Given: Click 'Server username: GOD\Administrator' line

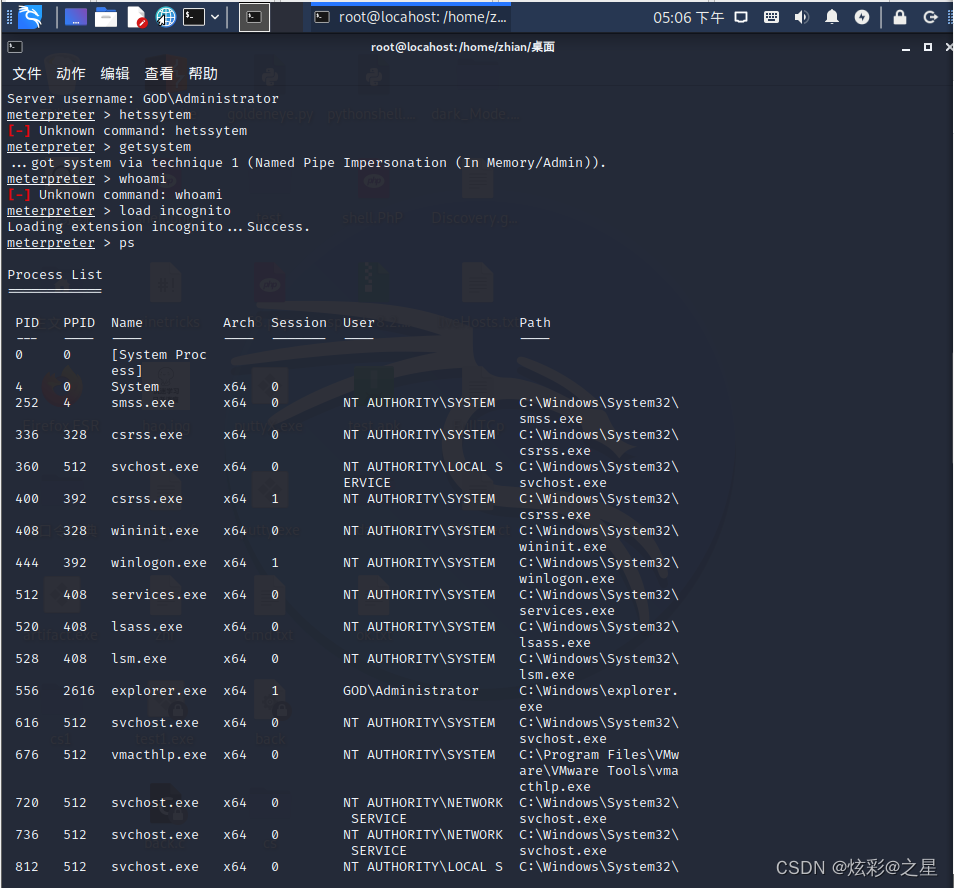Looking at the screenshot, I should [x=143, y=99].
